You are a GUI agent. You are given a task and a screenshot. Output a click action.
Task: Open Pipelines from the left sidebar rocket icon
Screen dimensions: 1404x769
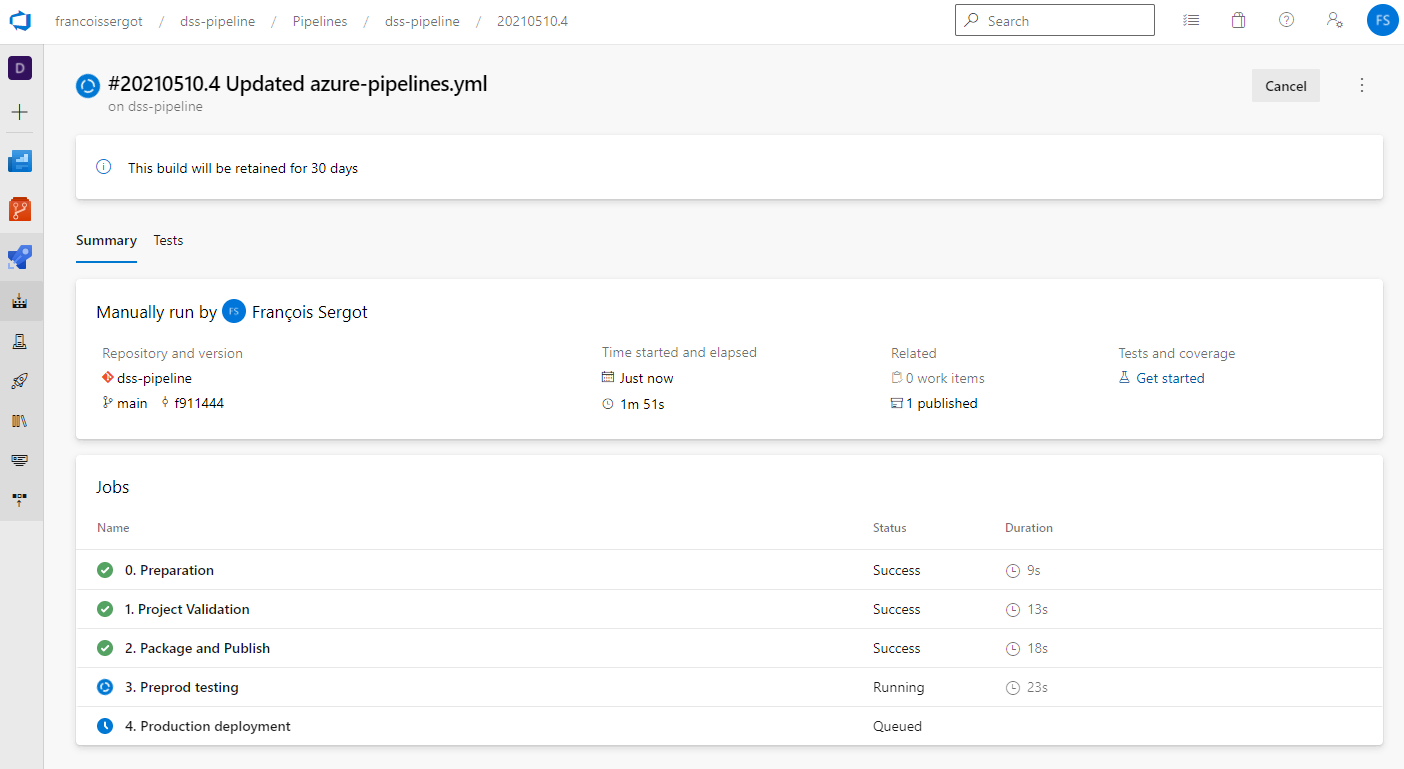tap(20, 257)
